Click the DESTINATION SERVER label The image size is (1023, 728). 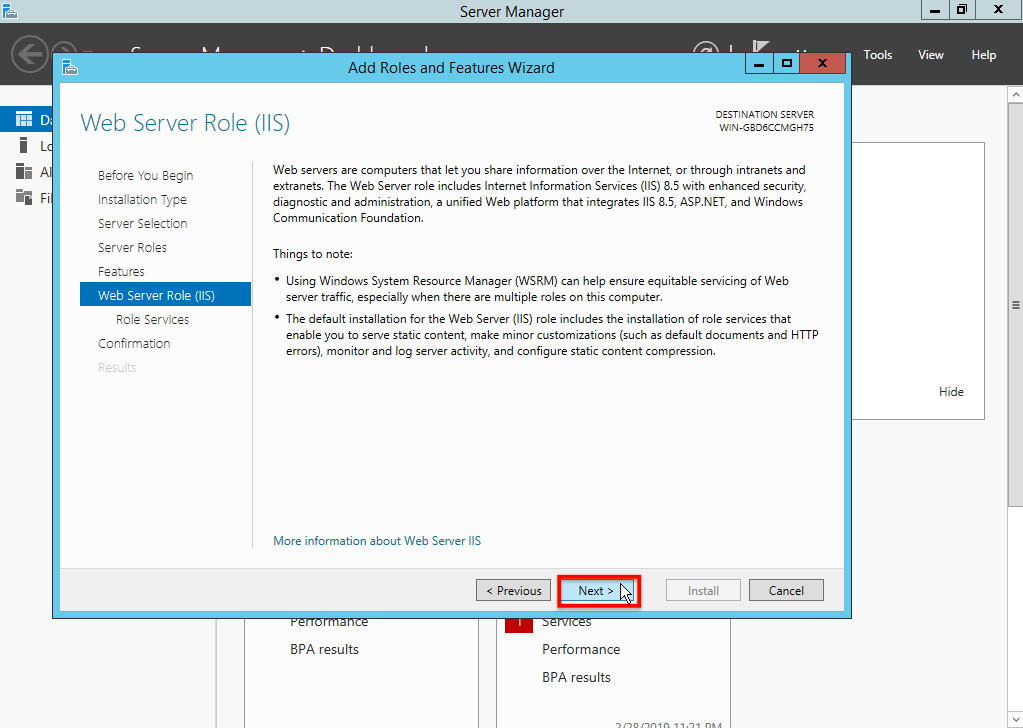(x=765, y=115)
